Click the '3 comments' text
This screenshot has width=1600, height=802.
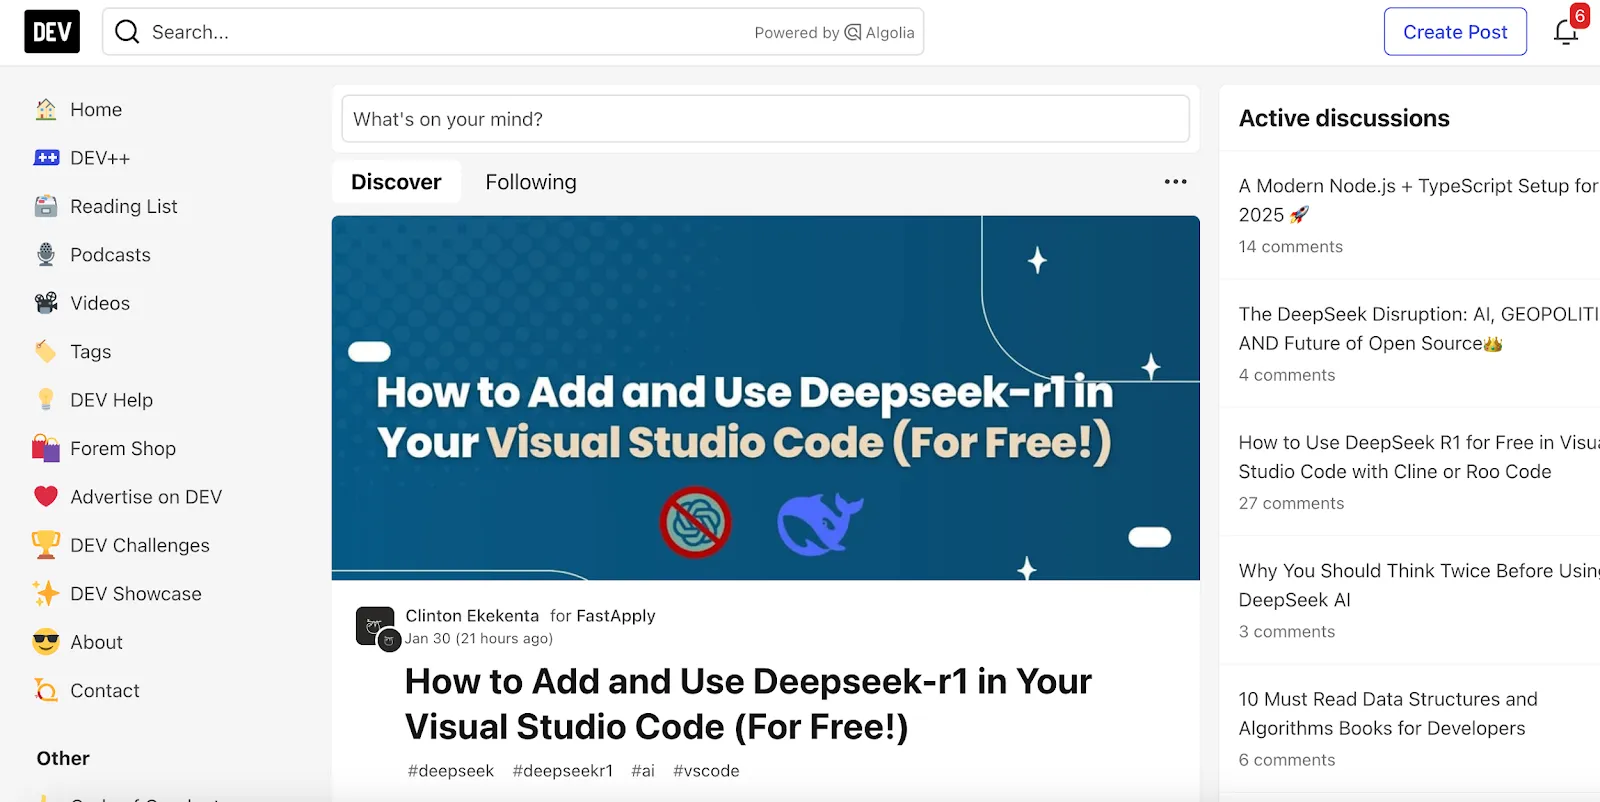click(1287, 632)
